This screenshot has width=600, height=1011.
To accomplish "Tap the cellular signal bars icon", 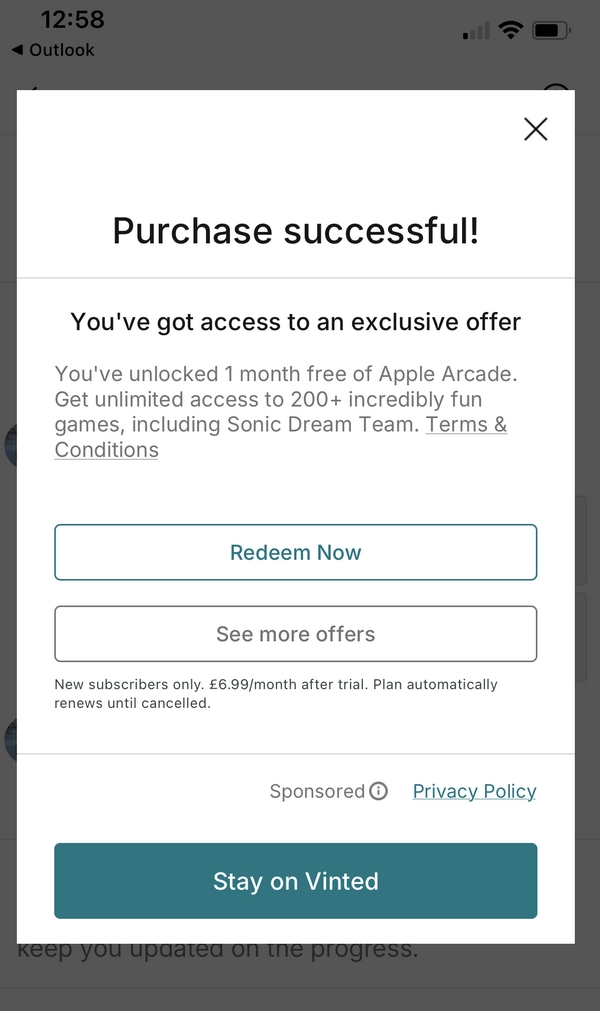I will (x=476, y=32).
